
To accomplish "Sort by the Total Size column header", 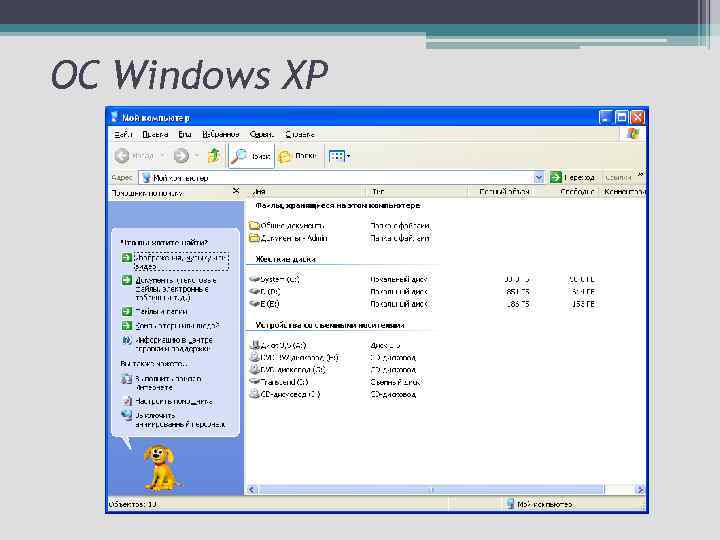I will click(x=502, y=191).
